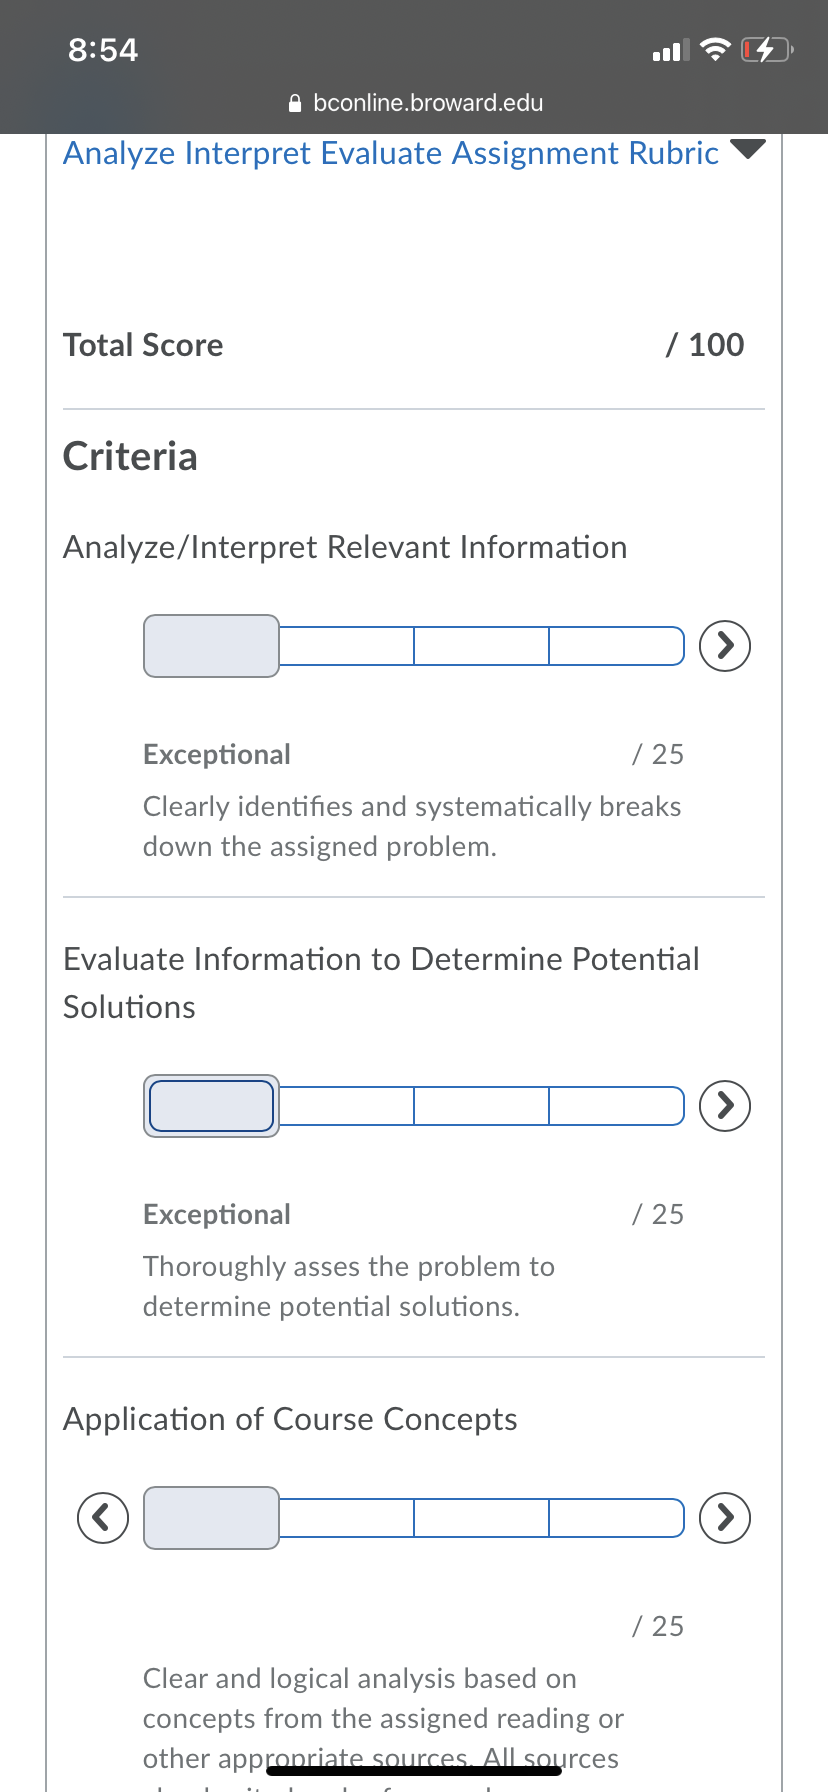Click next level arrow for Analyze/Interpret criterion

coord(725,646)
